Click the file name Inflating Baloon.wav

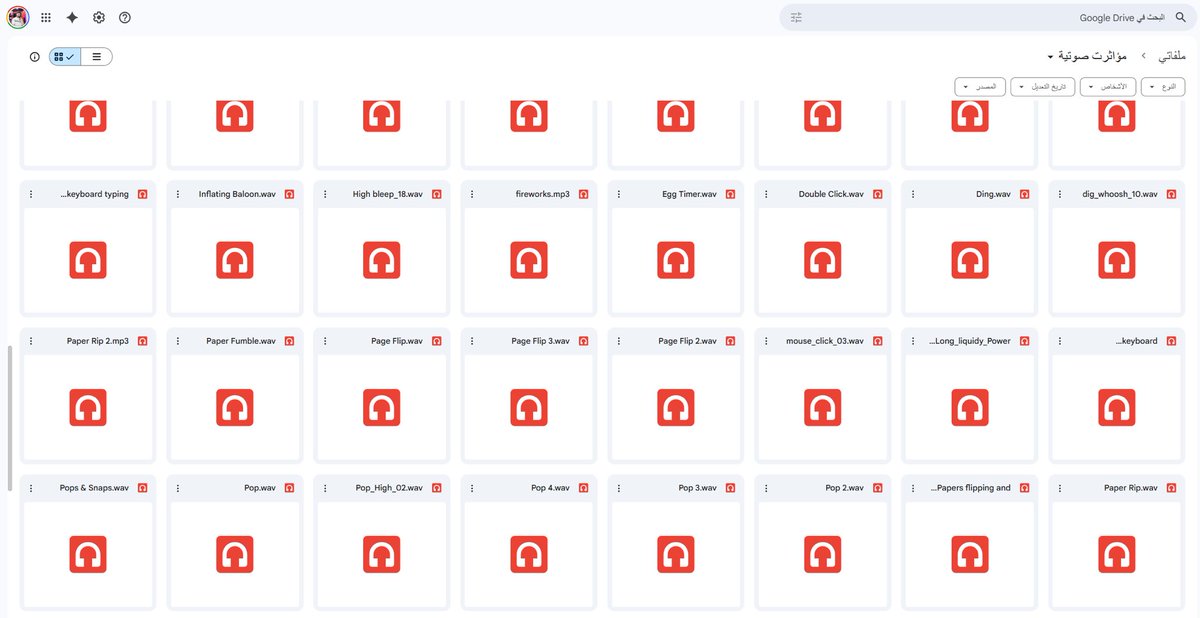click(237, 194)
